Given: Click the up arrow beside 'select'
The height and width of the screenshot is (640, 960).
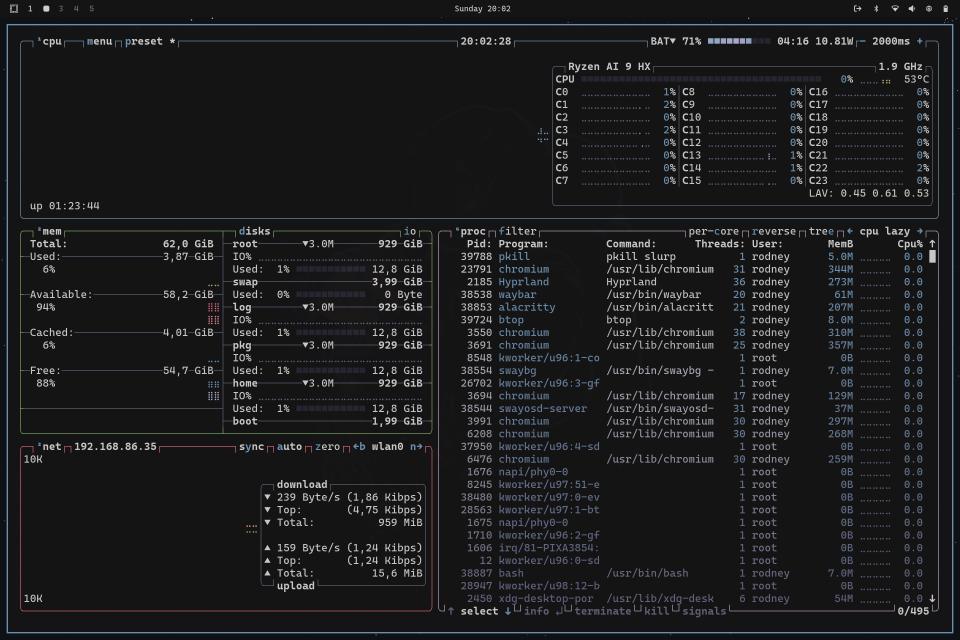Looking at the screenshot, I should coord(451,611).
